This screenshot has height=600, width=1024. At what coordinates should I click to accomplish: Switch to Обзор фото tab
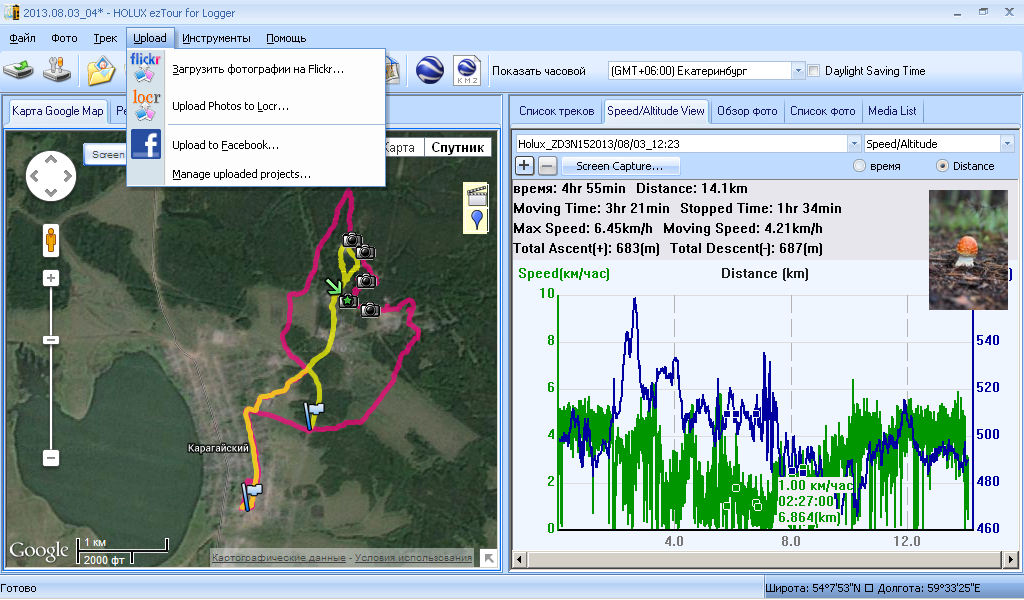tap(747, 111)
